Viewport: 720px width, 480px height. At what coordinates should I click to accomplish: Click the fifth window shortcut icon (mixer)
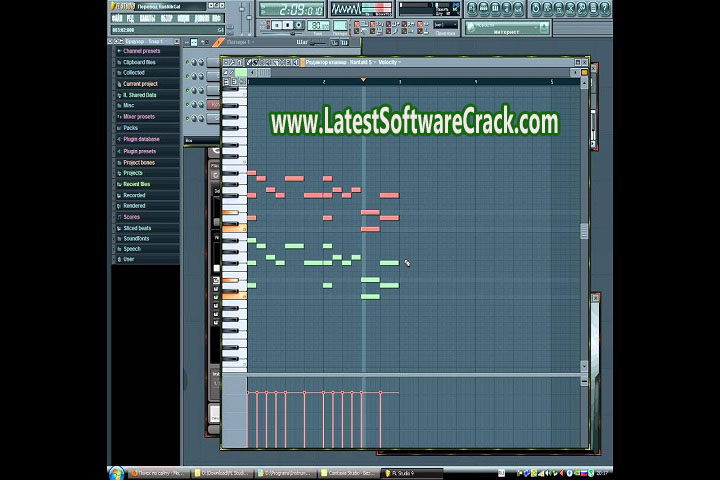518,8
